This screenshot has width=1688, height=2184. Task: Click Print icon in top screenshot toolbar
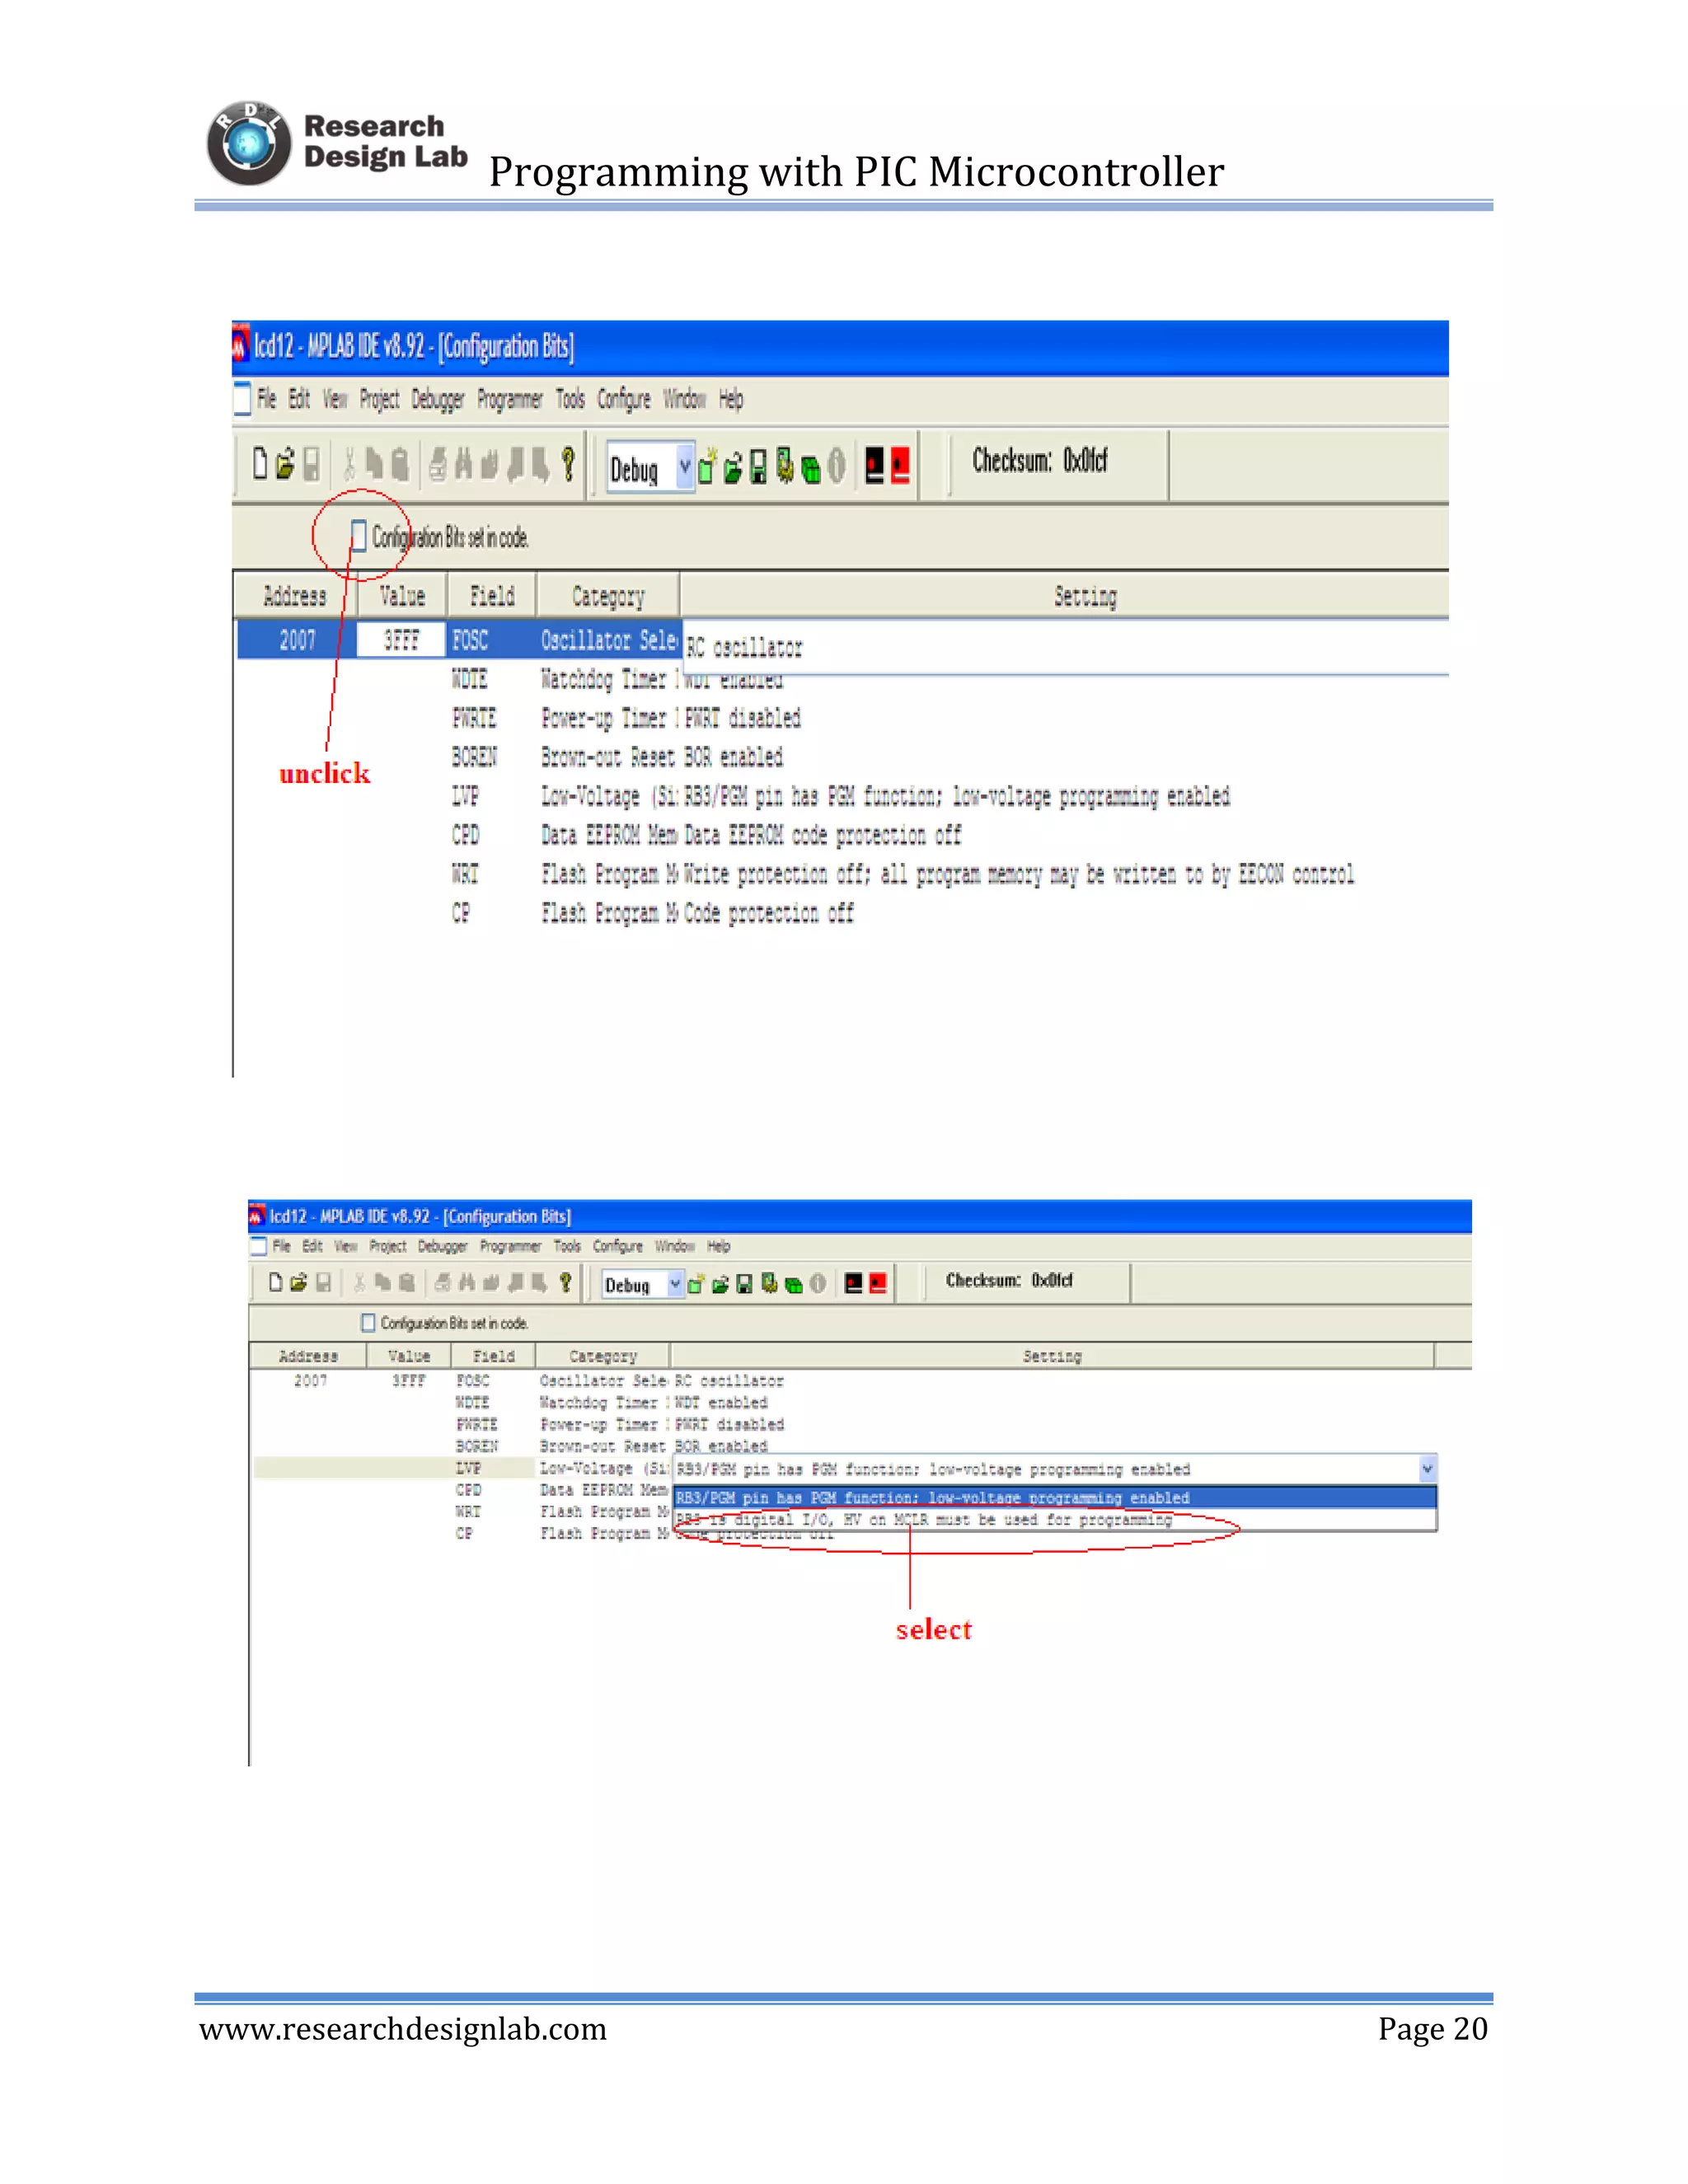tap(437, 464)
